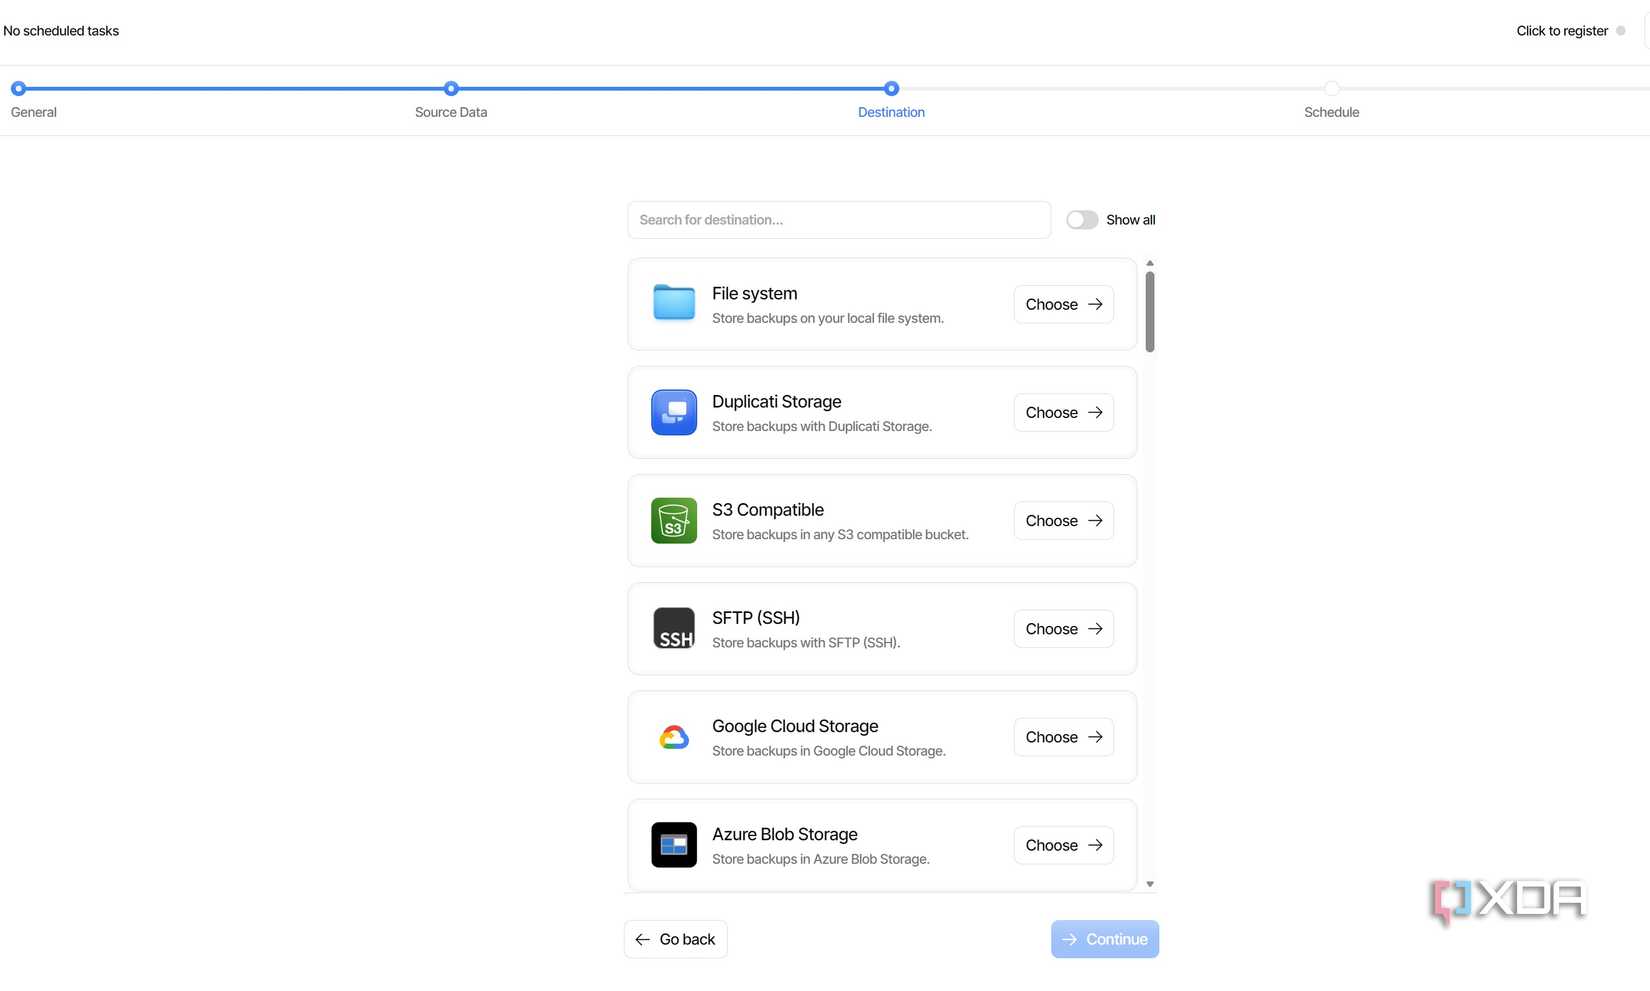Click the File system folder icon
The height and width of the screenshot is (991, 1650).
tap(674, 303)
